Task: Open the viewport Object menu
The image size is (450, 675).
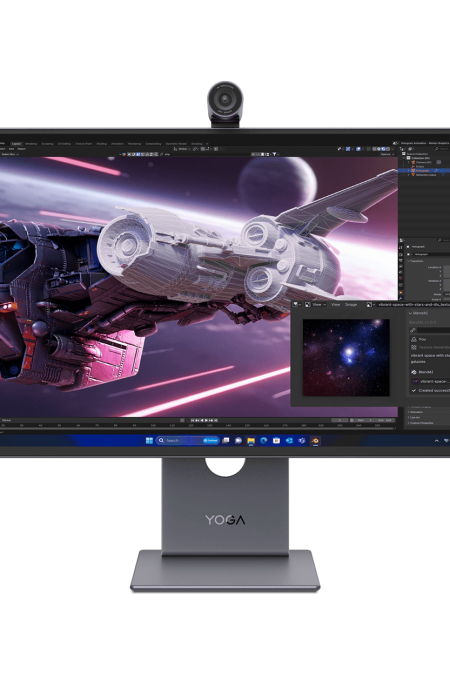Action: 22,149
